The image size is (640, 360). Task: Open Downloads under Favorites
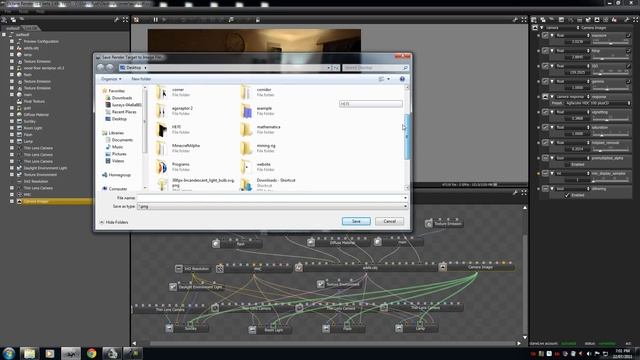pos(122,98)
